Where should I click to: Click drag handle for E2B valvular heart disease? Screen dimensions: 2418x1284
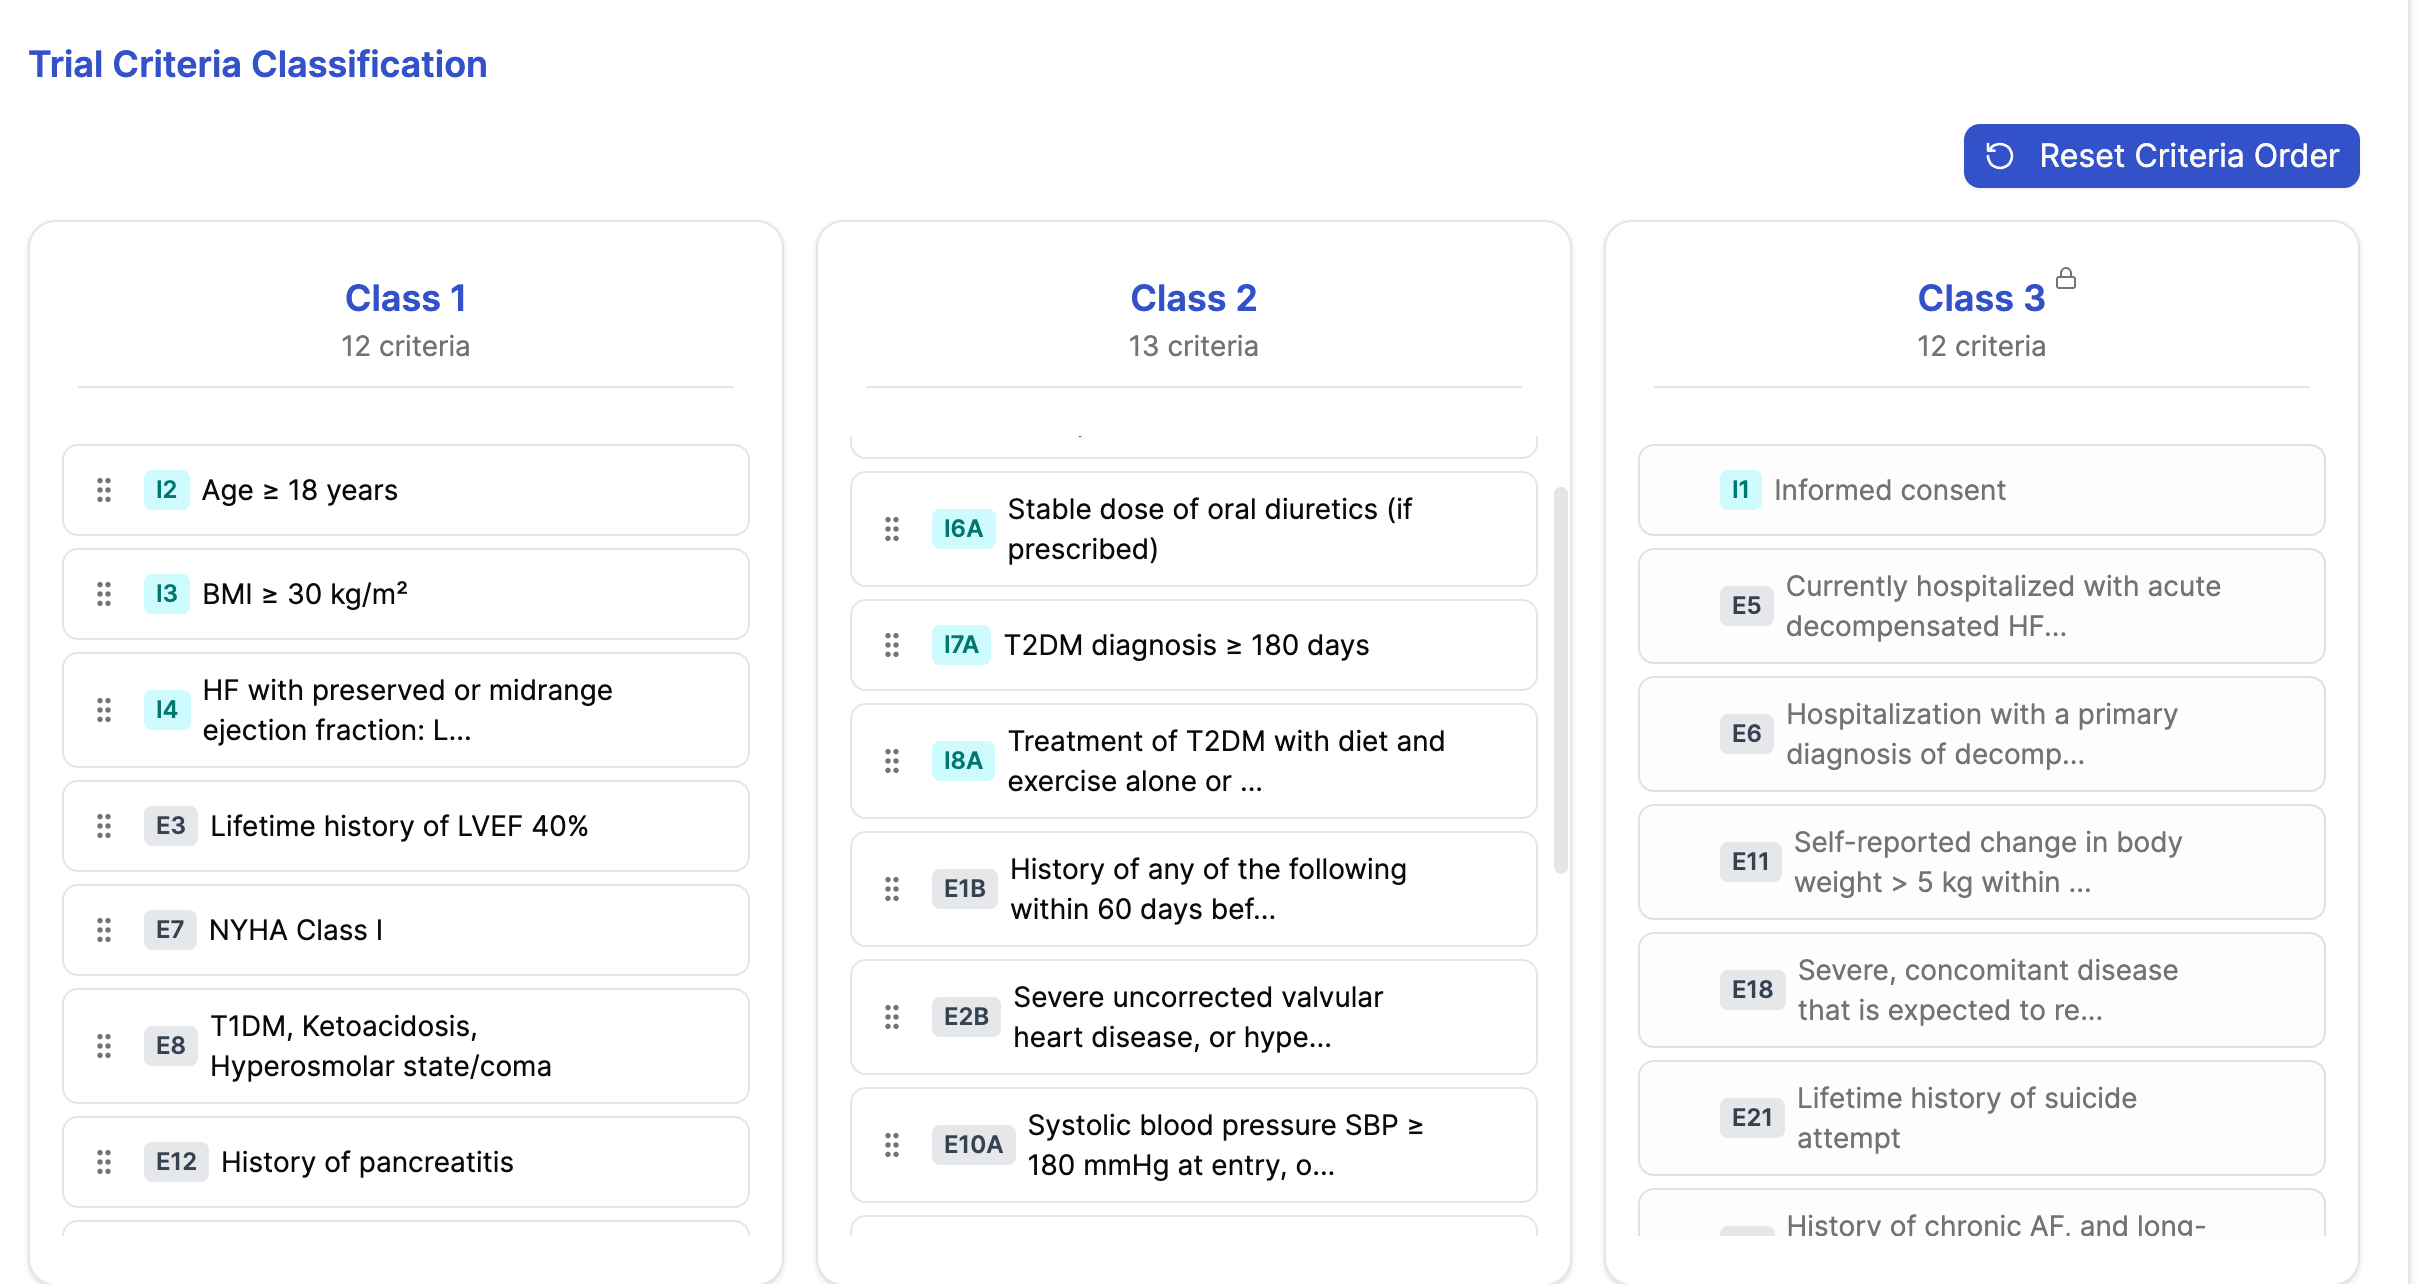click(x=892, y=1017)
